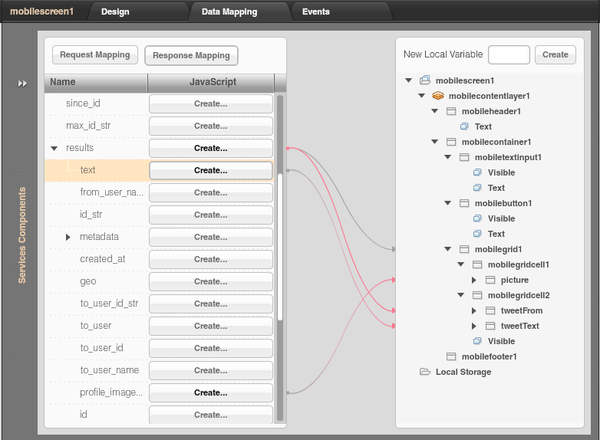Expand the tweetFrom tree node
The image size is (600, 440).
pyautogui.click(x=474, y=311)
